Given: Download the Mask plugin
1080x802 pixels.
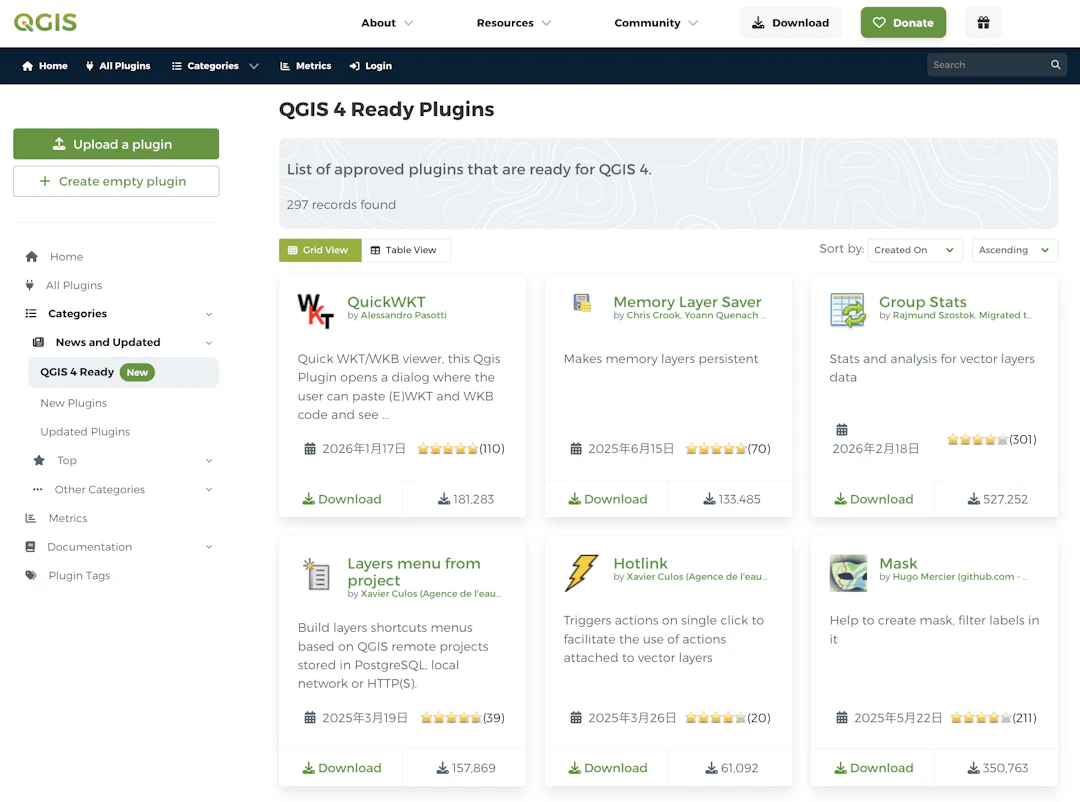Looking at the screenshot, I should point(873,768).
